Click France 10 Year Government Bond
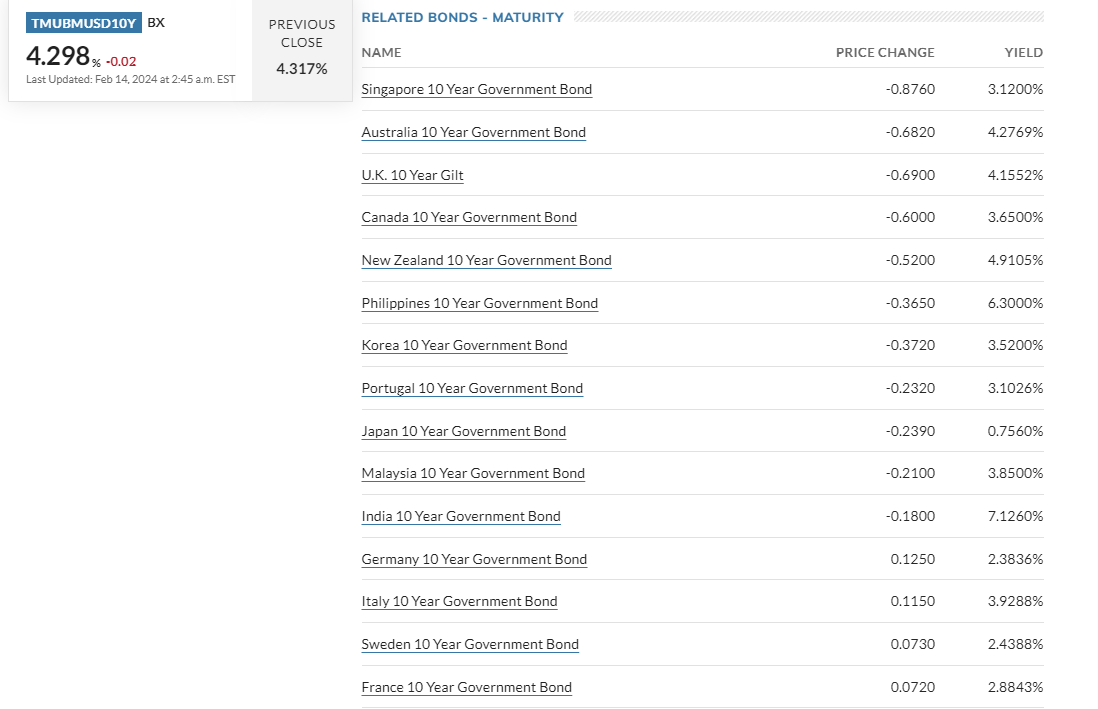Image resolution: width=1098 pixels, height=709 pixels. (x=466, y=687)
